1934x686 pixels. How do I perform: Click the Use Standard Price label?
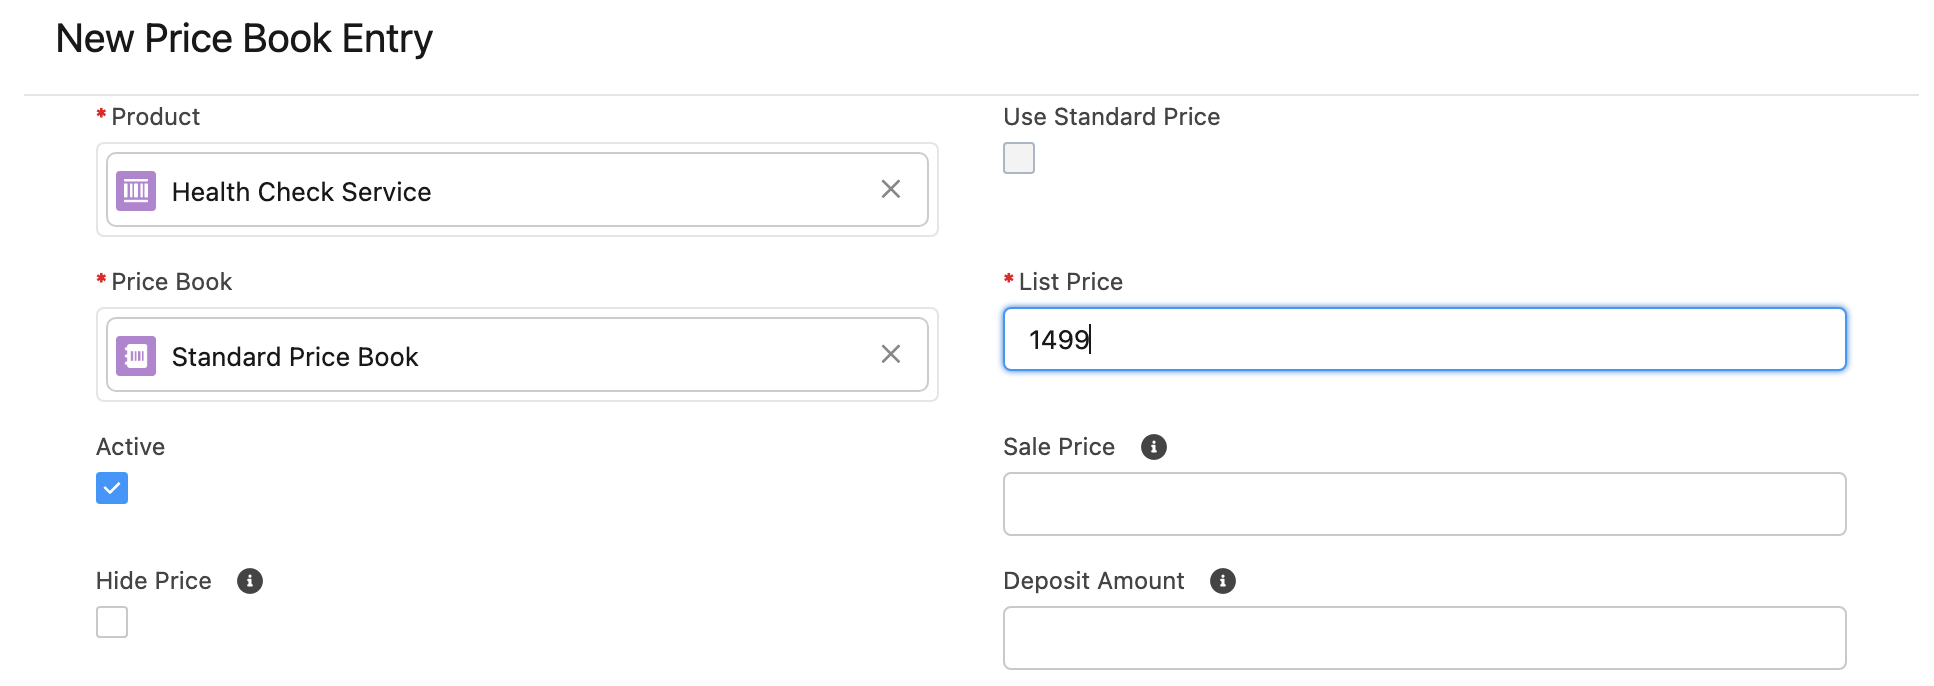1111,117
